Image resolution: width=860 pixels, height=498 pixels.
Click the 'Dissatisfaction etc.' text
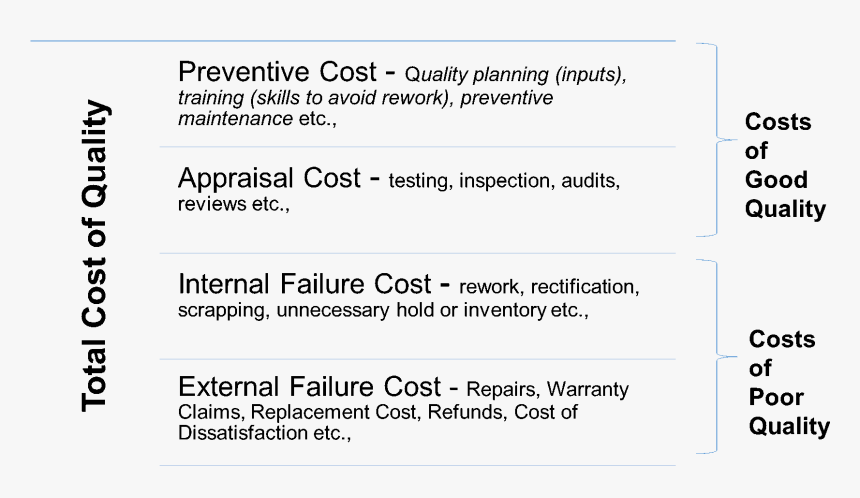[x=264, y=433]
